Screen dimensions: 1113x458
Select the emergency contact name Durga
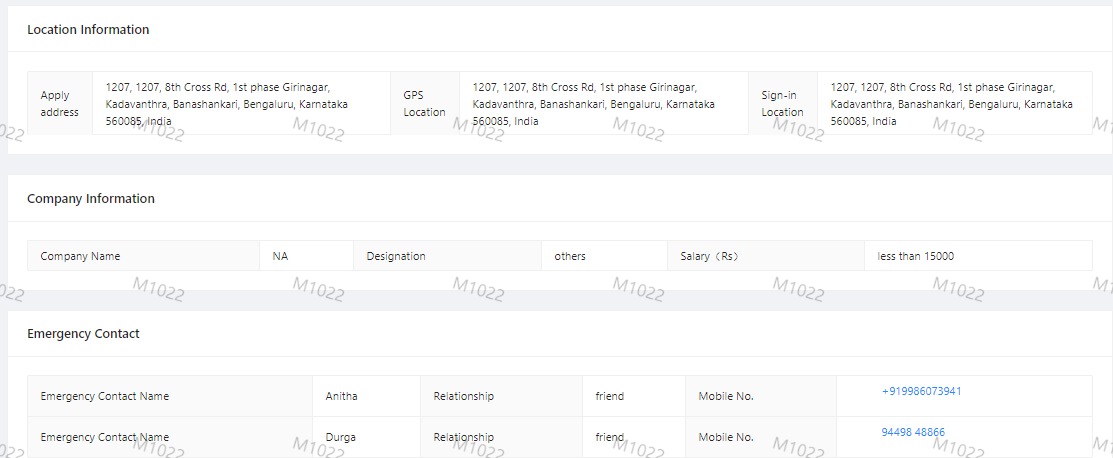(x=340, y=437)
